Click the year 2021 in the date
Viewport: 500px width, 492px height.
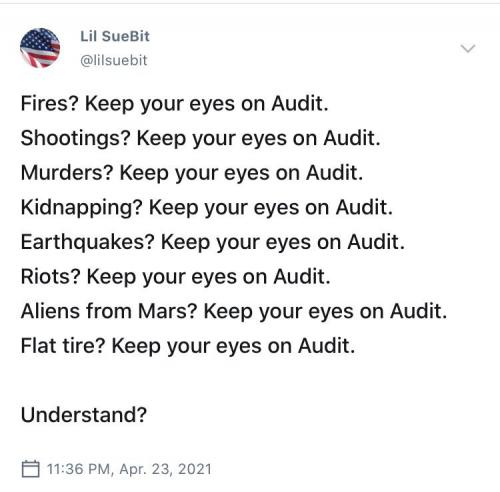pos(195,469)
